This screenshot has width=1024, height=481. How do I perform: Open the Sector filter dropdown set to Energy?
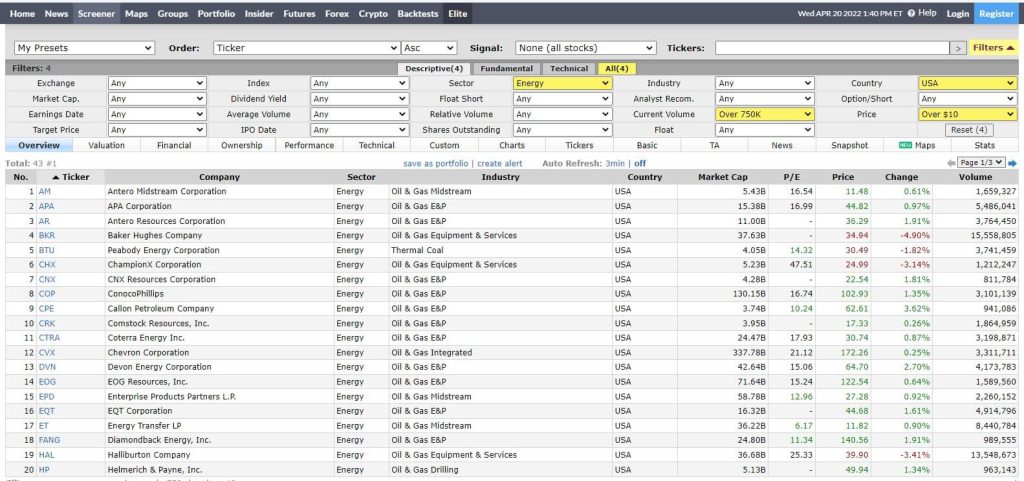tap(563, 84)
